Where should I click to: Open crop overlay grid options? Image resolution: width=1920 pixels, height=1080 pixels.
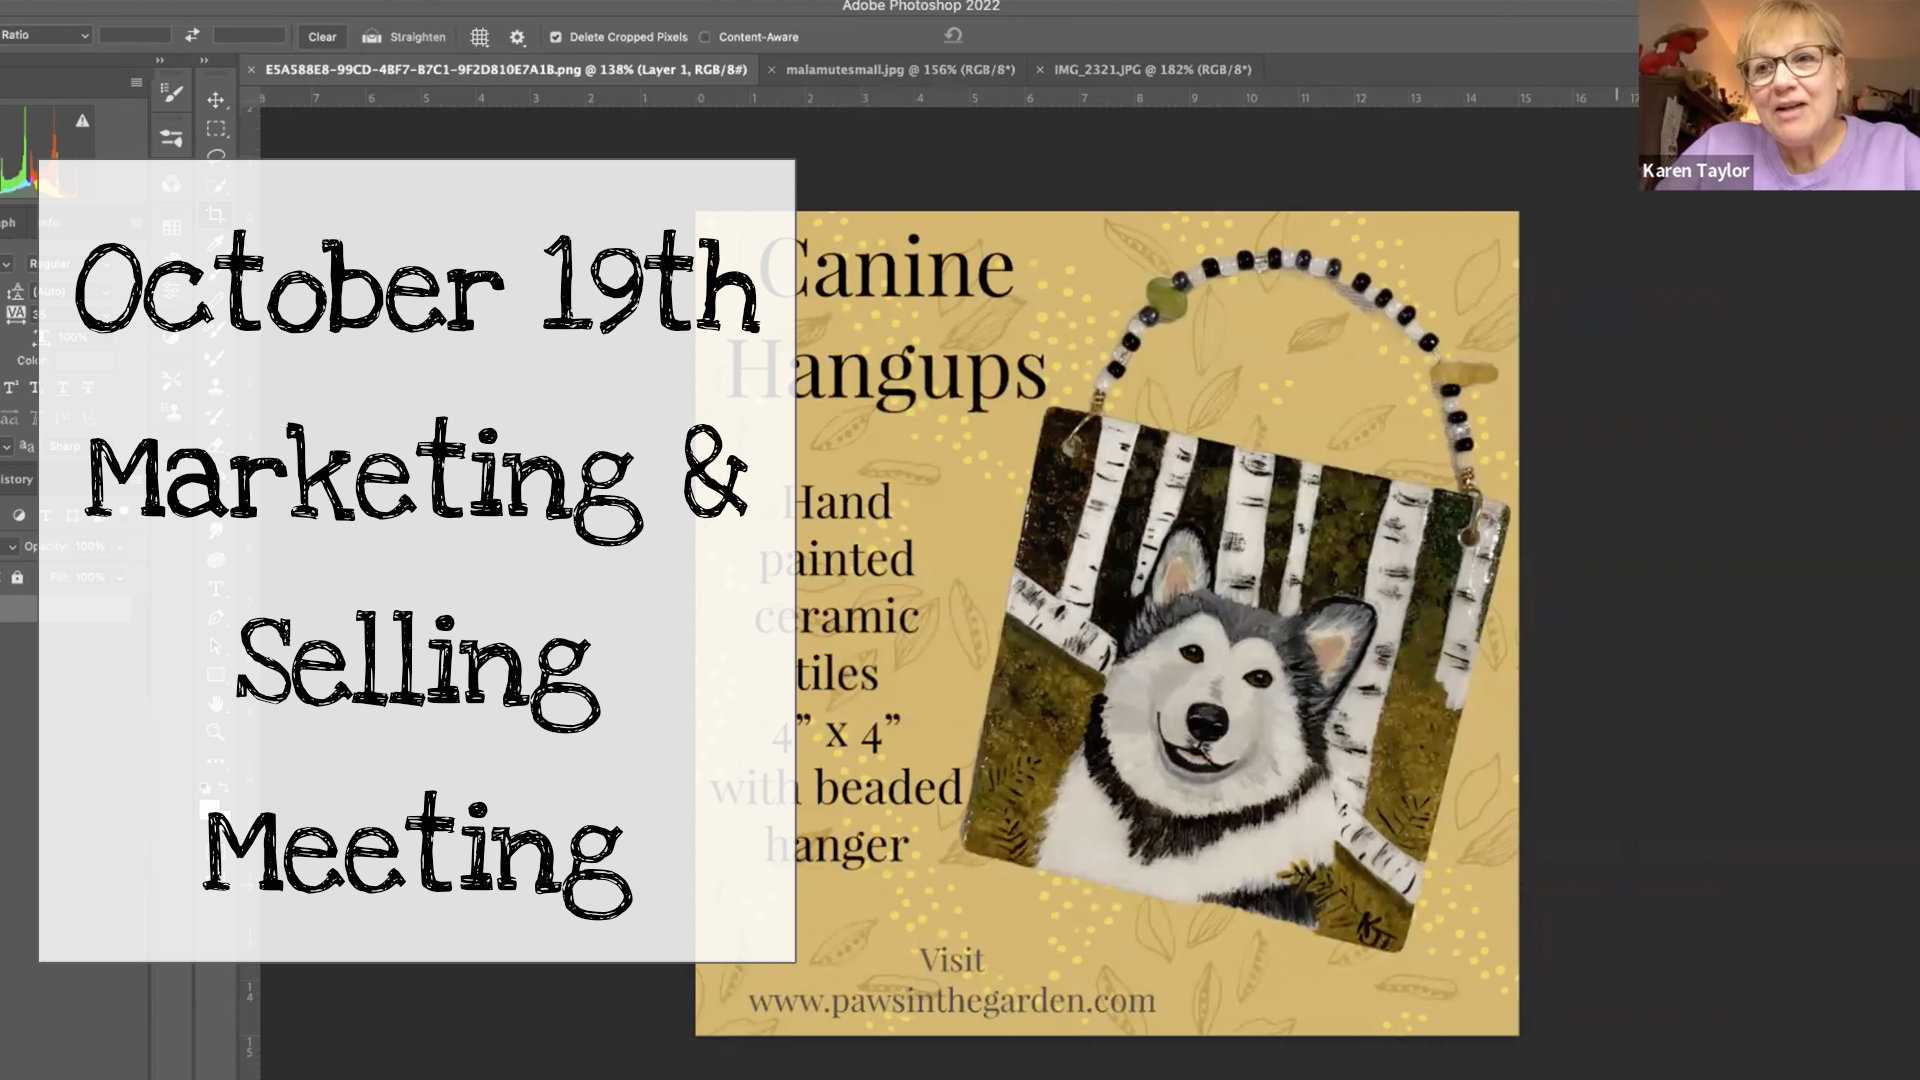click(480, 37)
